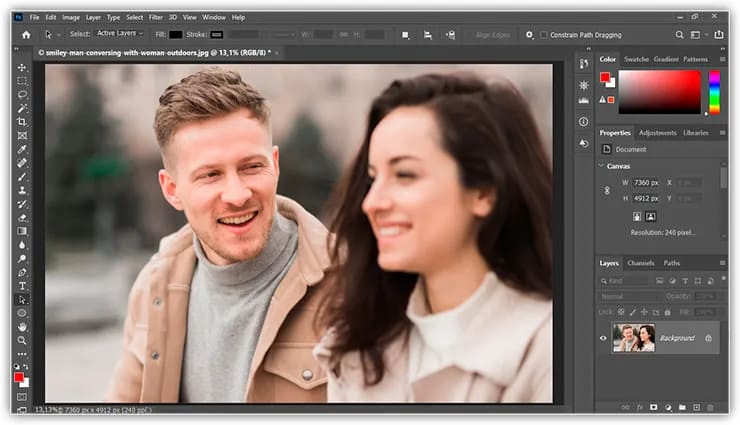Image resolution: width=740 pixels, height=425 pixels.
Task: Select the Healing Brush tool
Action: tap(22, 163)
